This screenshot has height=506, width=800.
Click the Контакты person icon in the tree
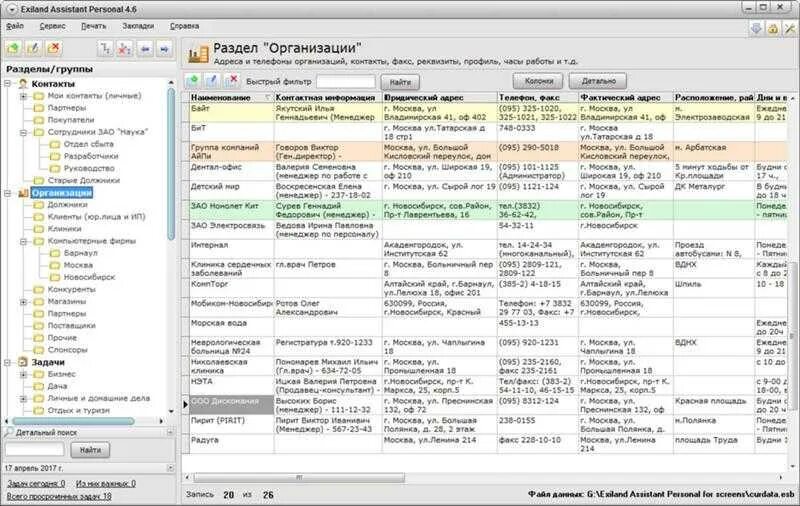(23, 84)
